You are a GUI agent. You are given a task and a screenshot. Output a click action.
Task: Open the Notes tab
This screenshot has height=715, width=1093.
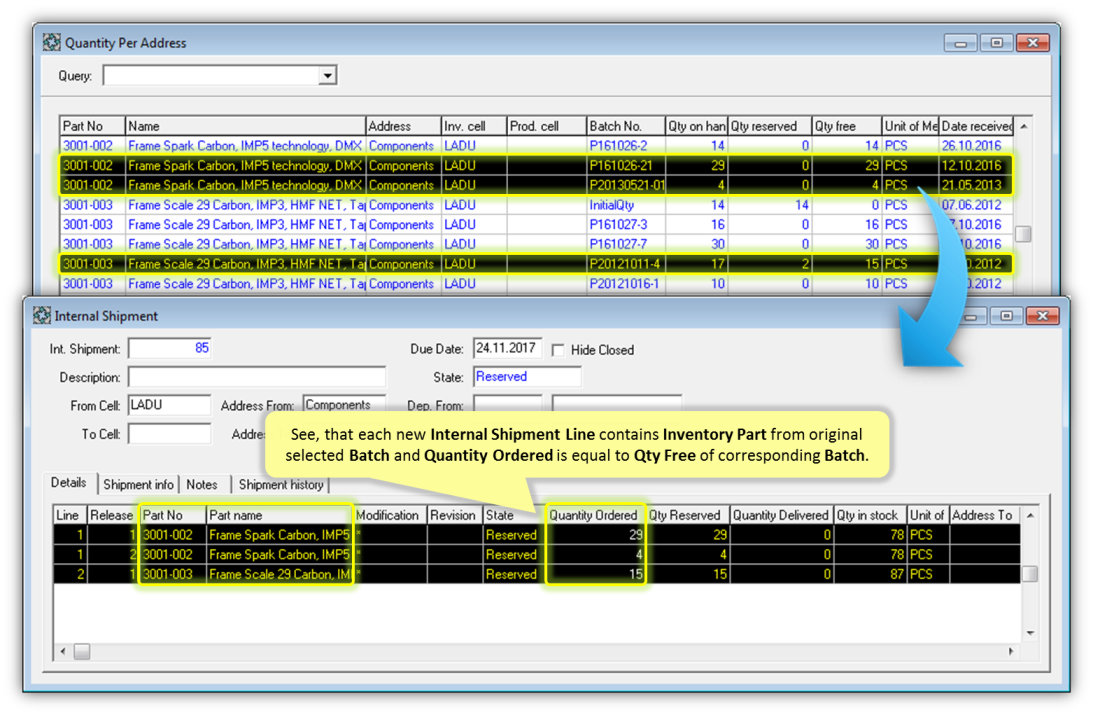pos(202,485)
